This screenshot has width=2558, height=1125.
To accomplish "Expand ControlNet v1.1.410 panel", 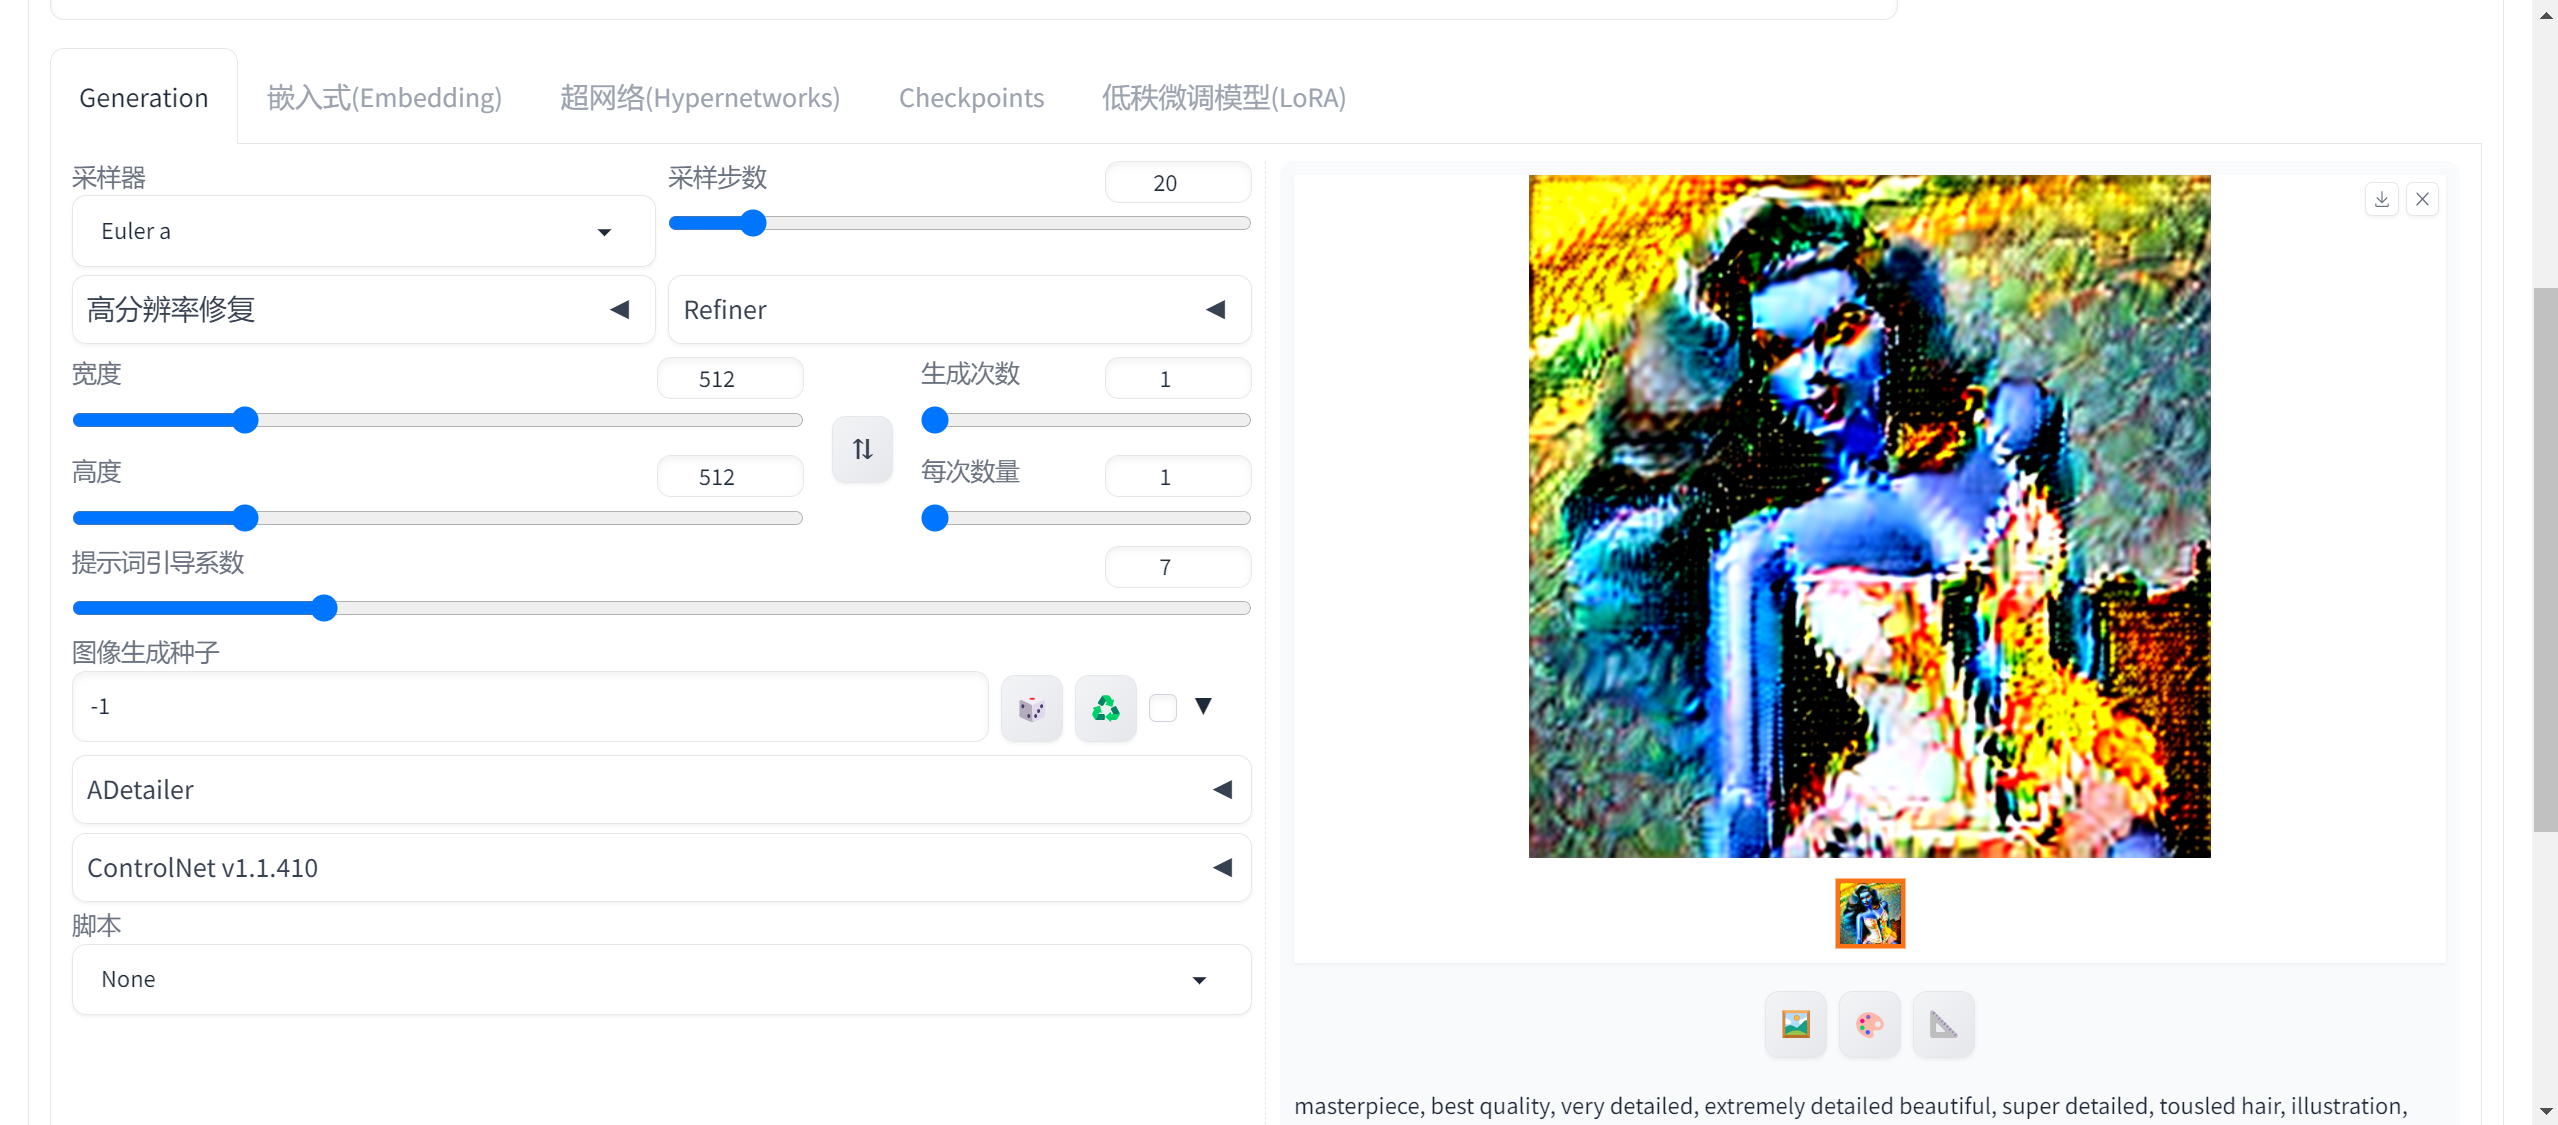I will [x=661, y=868].
